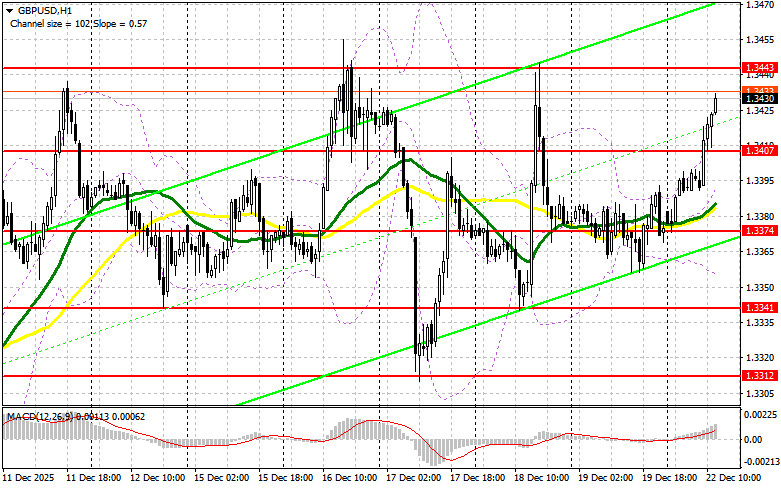
Task: Select the '22 Dec 10:00' time label
Action: [733, 478]
